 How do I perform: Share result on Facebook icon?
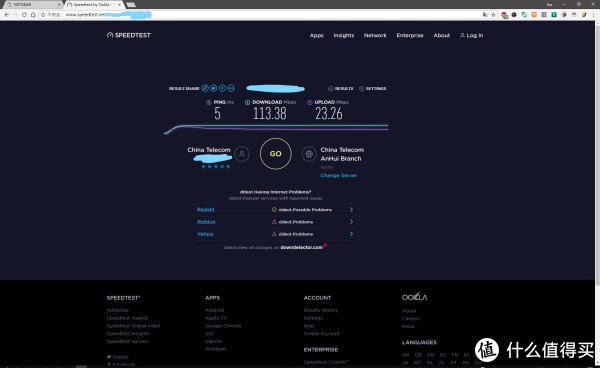(x=222, y=88)
